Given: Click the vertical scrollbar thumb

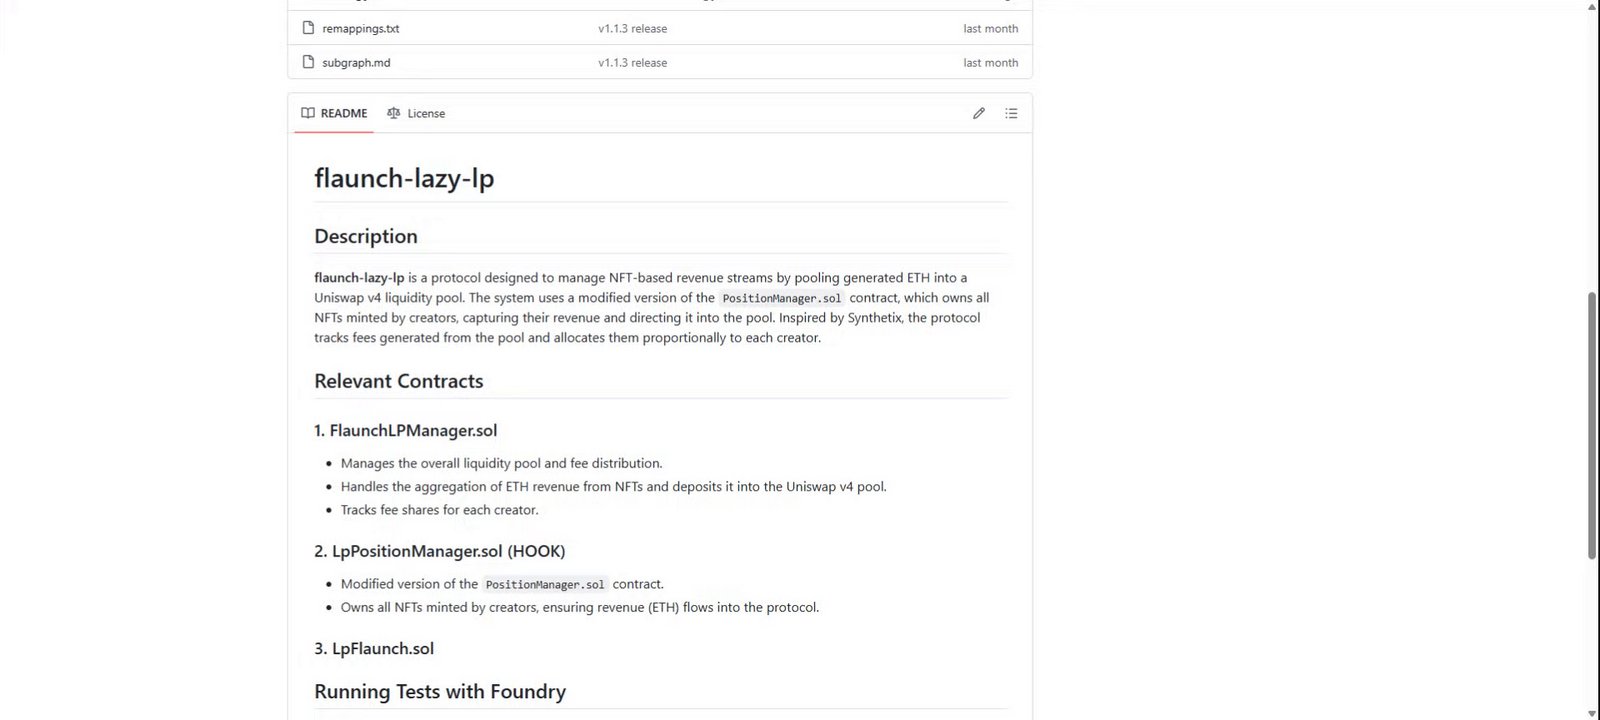Looking at the screenshot, I should click(x=1592, y=425).
